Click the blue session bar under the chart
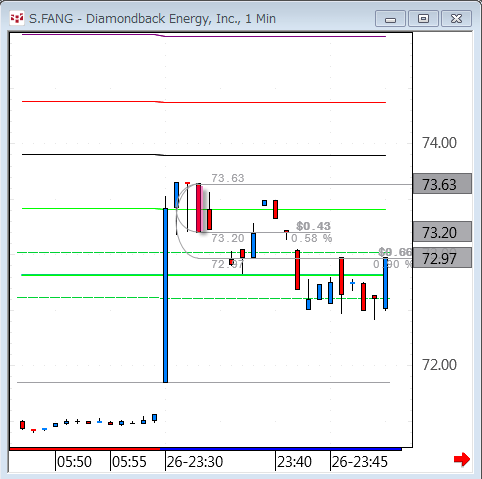The image size is (482, 479). 281,449
